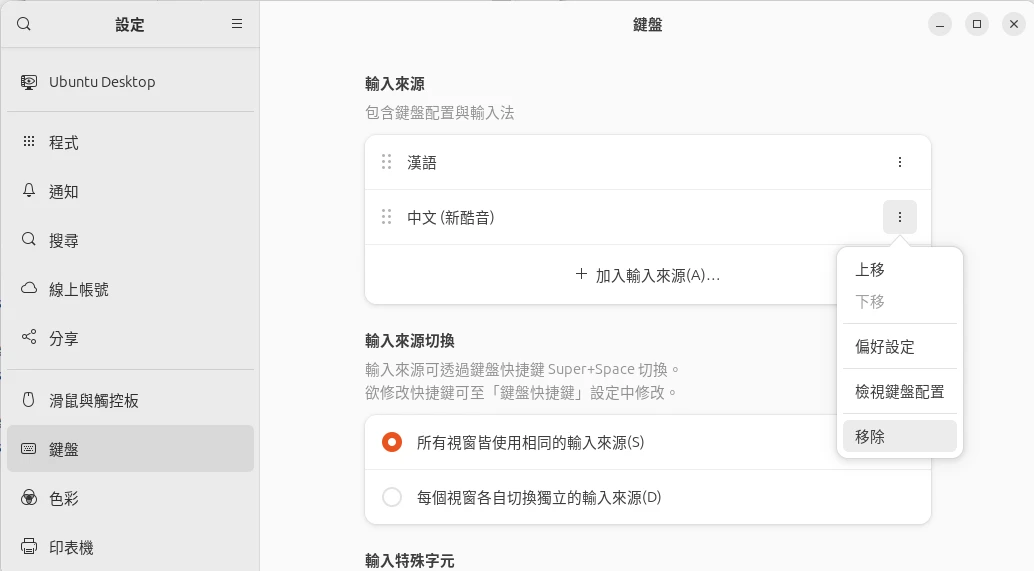Select 每個視窗各自切換獨立的輸入來源 radio button
This screenshot has width=1034, height=571.
pos(392,497)
